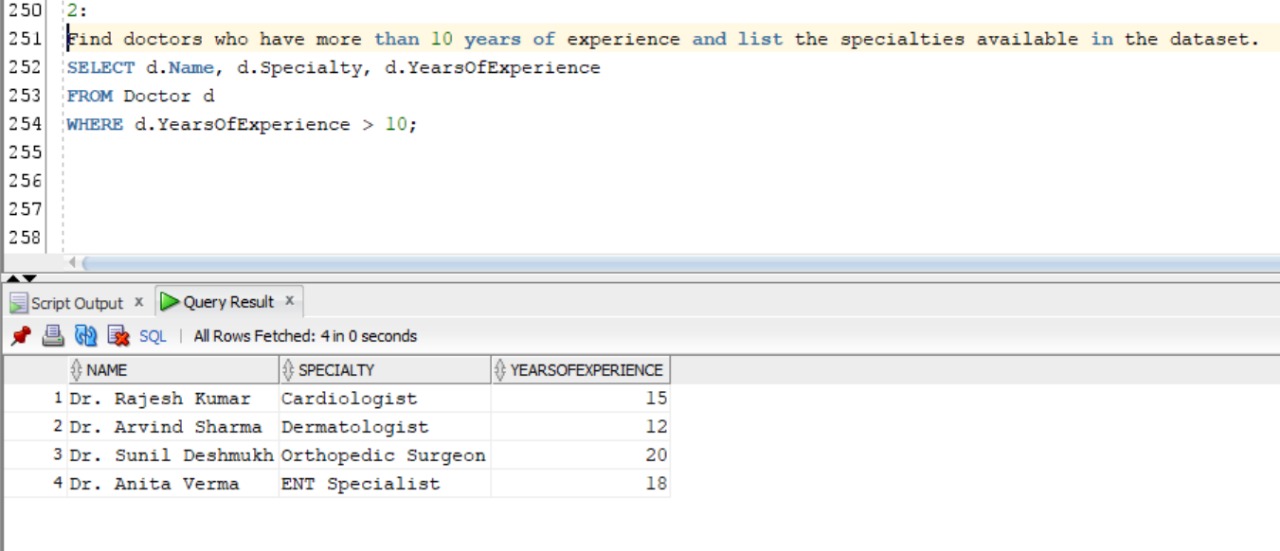
Task: Select the Query Result tab
Action: pos(228,302)
